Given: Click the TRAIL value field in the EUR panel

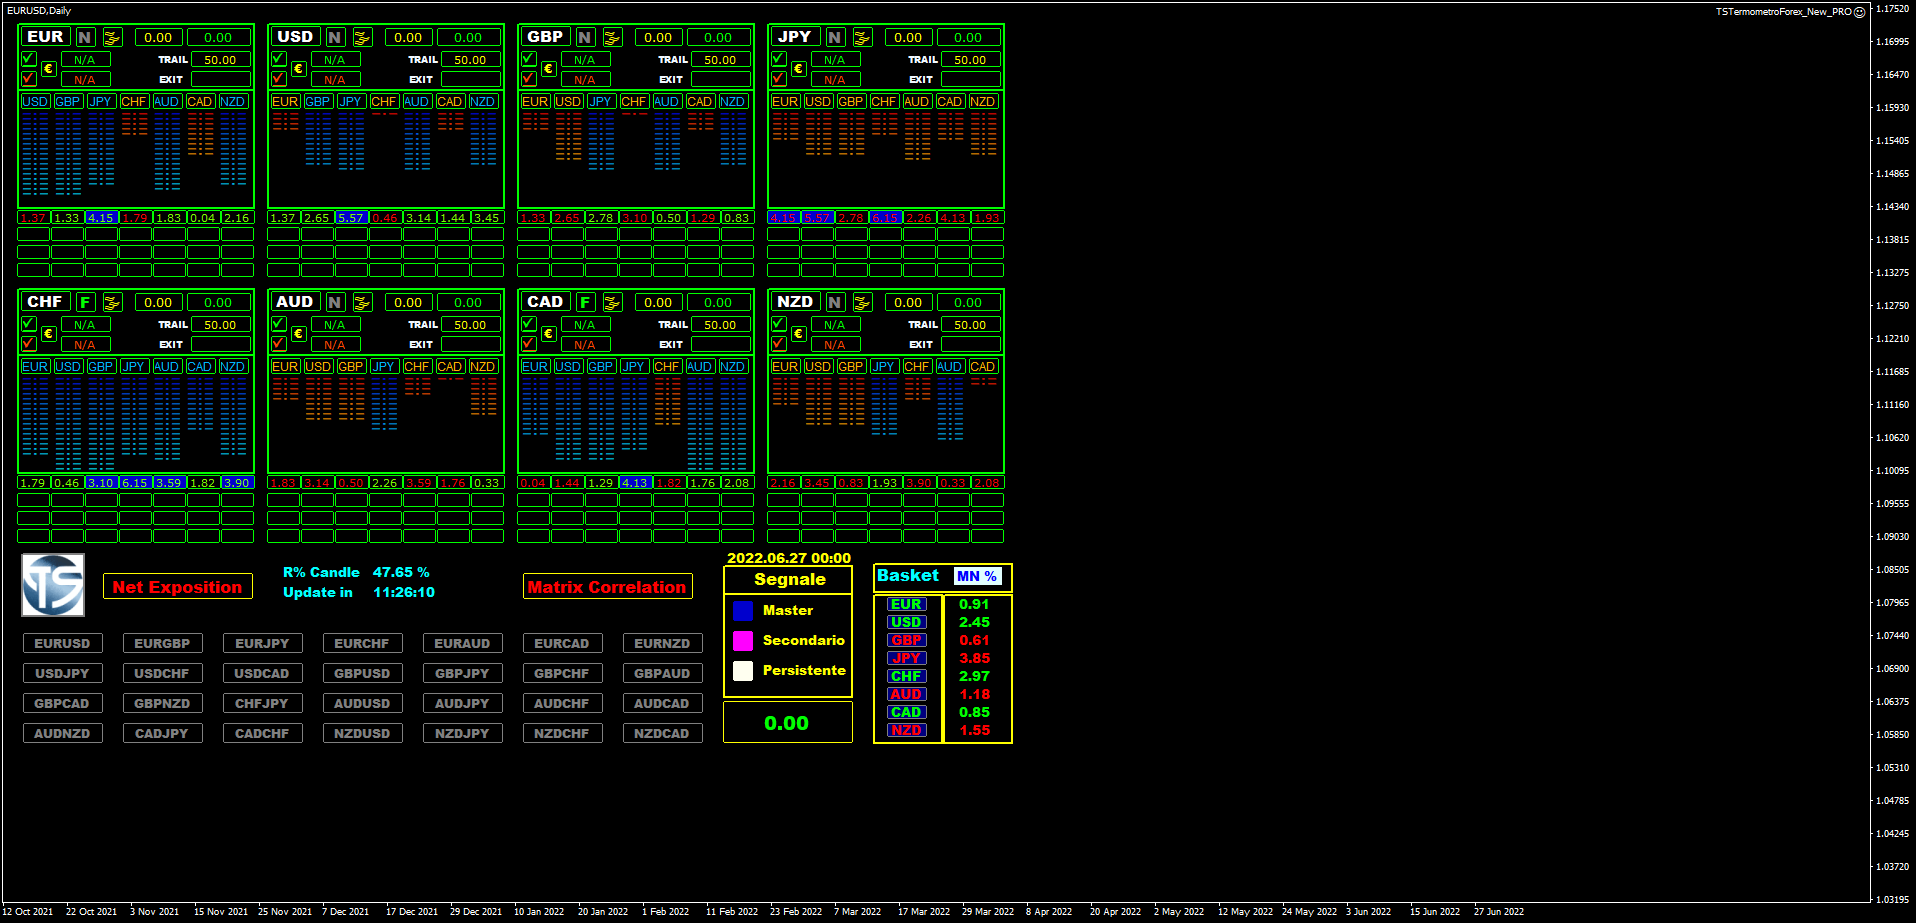Looking at the screenshot, I should pos(221,60).
